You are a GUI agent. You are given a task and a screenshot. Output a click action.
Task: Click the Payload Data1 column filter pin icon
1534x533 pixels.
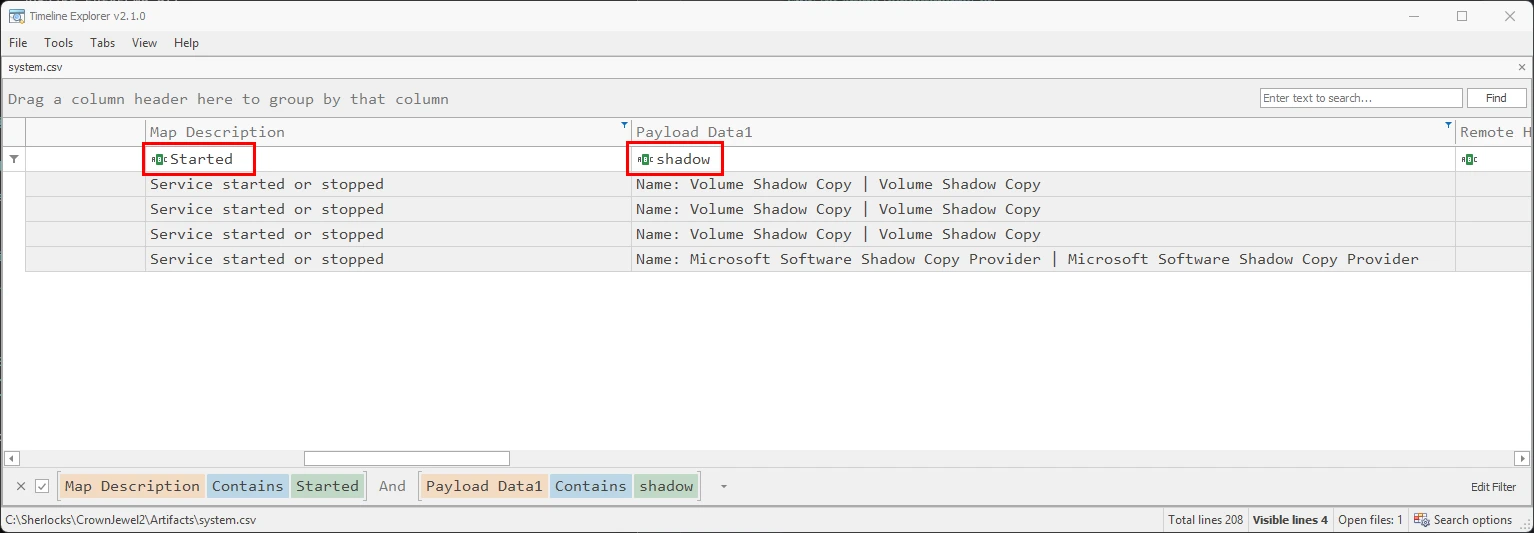[1448, 125]
